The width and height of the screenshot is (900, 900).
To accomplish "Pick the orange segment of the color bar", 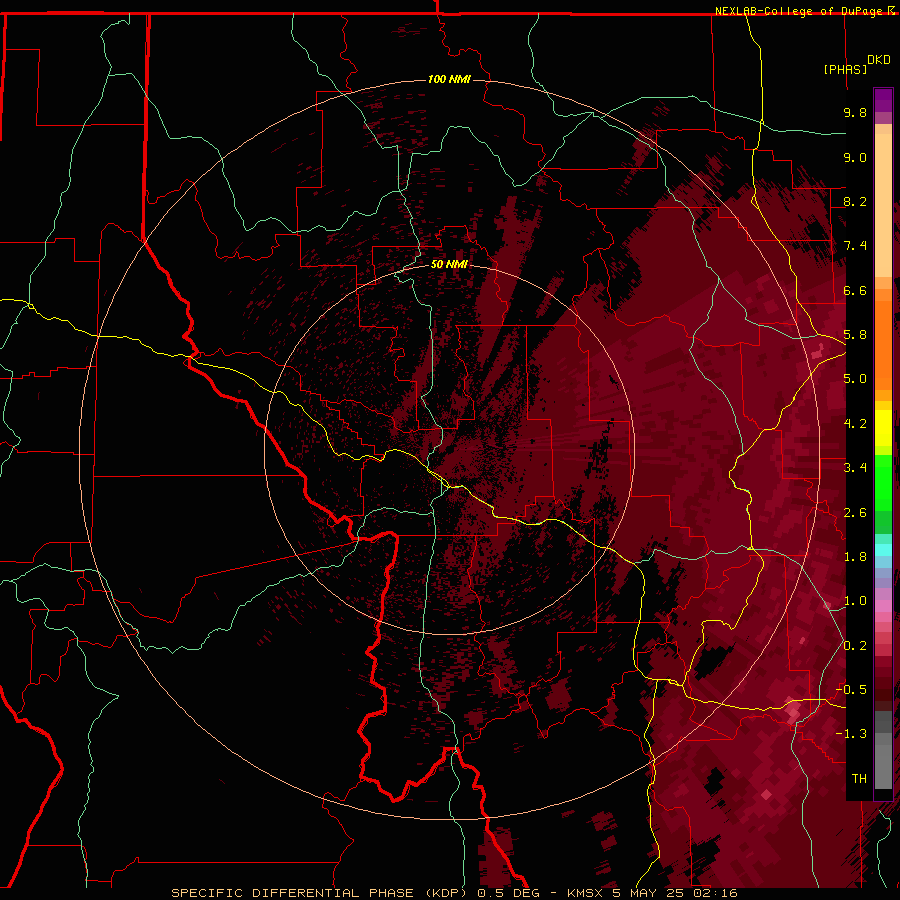I will pos(883,339).
